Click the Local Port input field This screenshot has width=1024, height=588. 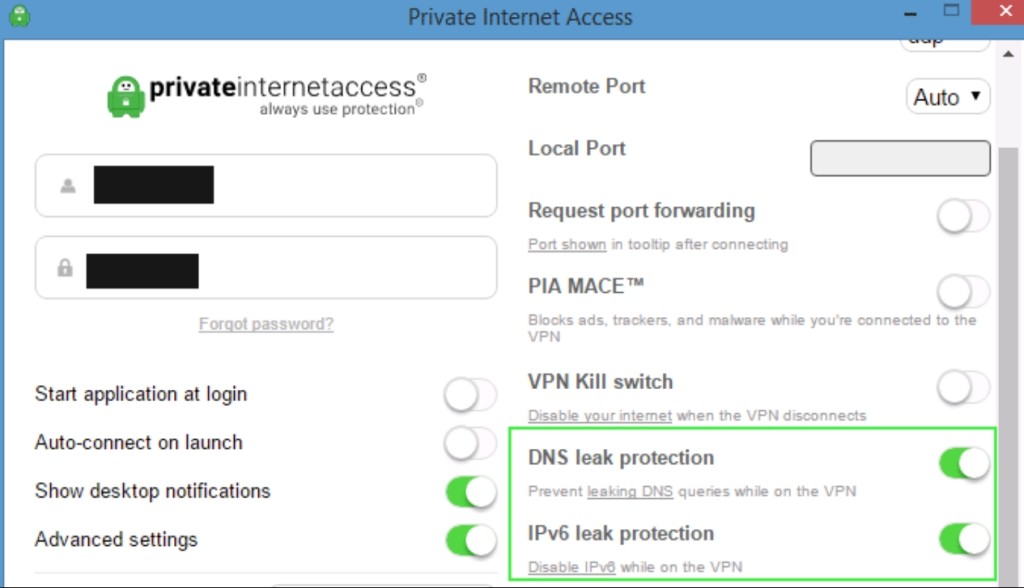coord(900,158)
